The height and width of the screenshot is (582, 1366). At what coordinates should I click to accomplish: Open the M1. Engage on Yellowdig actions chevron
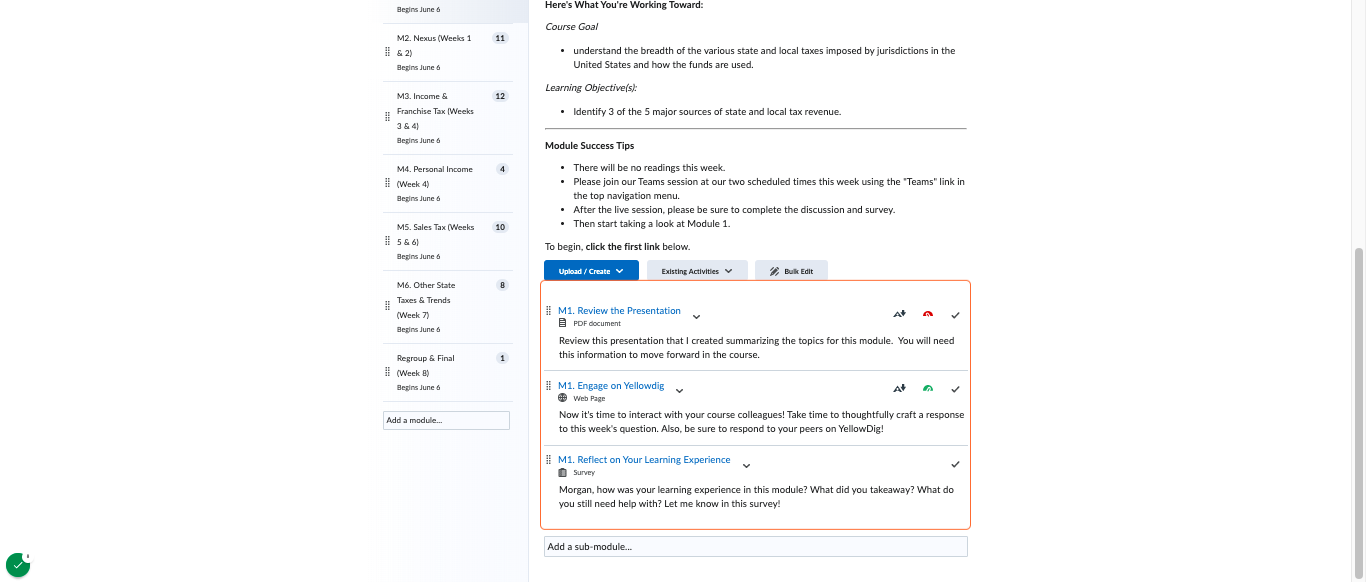click(x=680, y=391)
